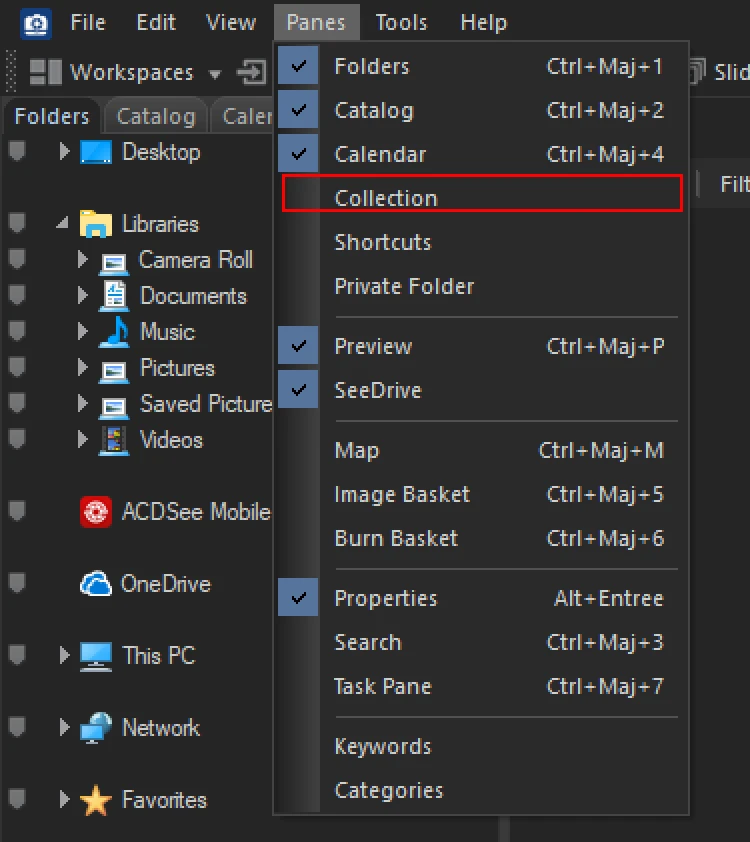Click the Videos film strip icon

click(114, 441)
